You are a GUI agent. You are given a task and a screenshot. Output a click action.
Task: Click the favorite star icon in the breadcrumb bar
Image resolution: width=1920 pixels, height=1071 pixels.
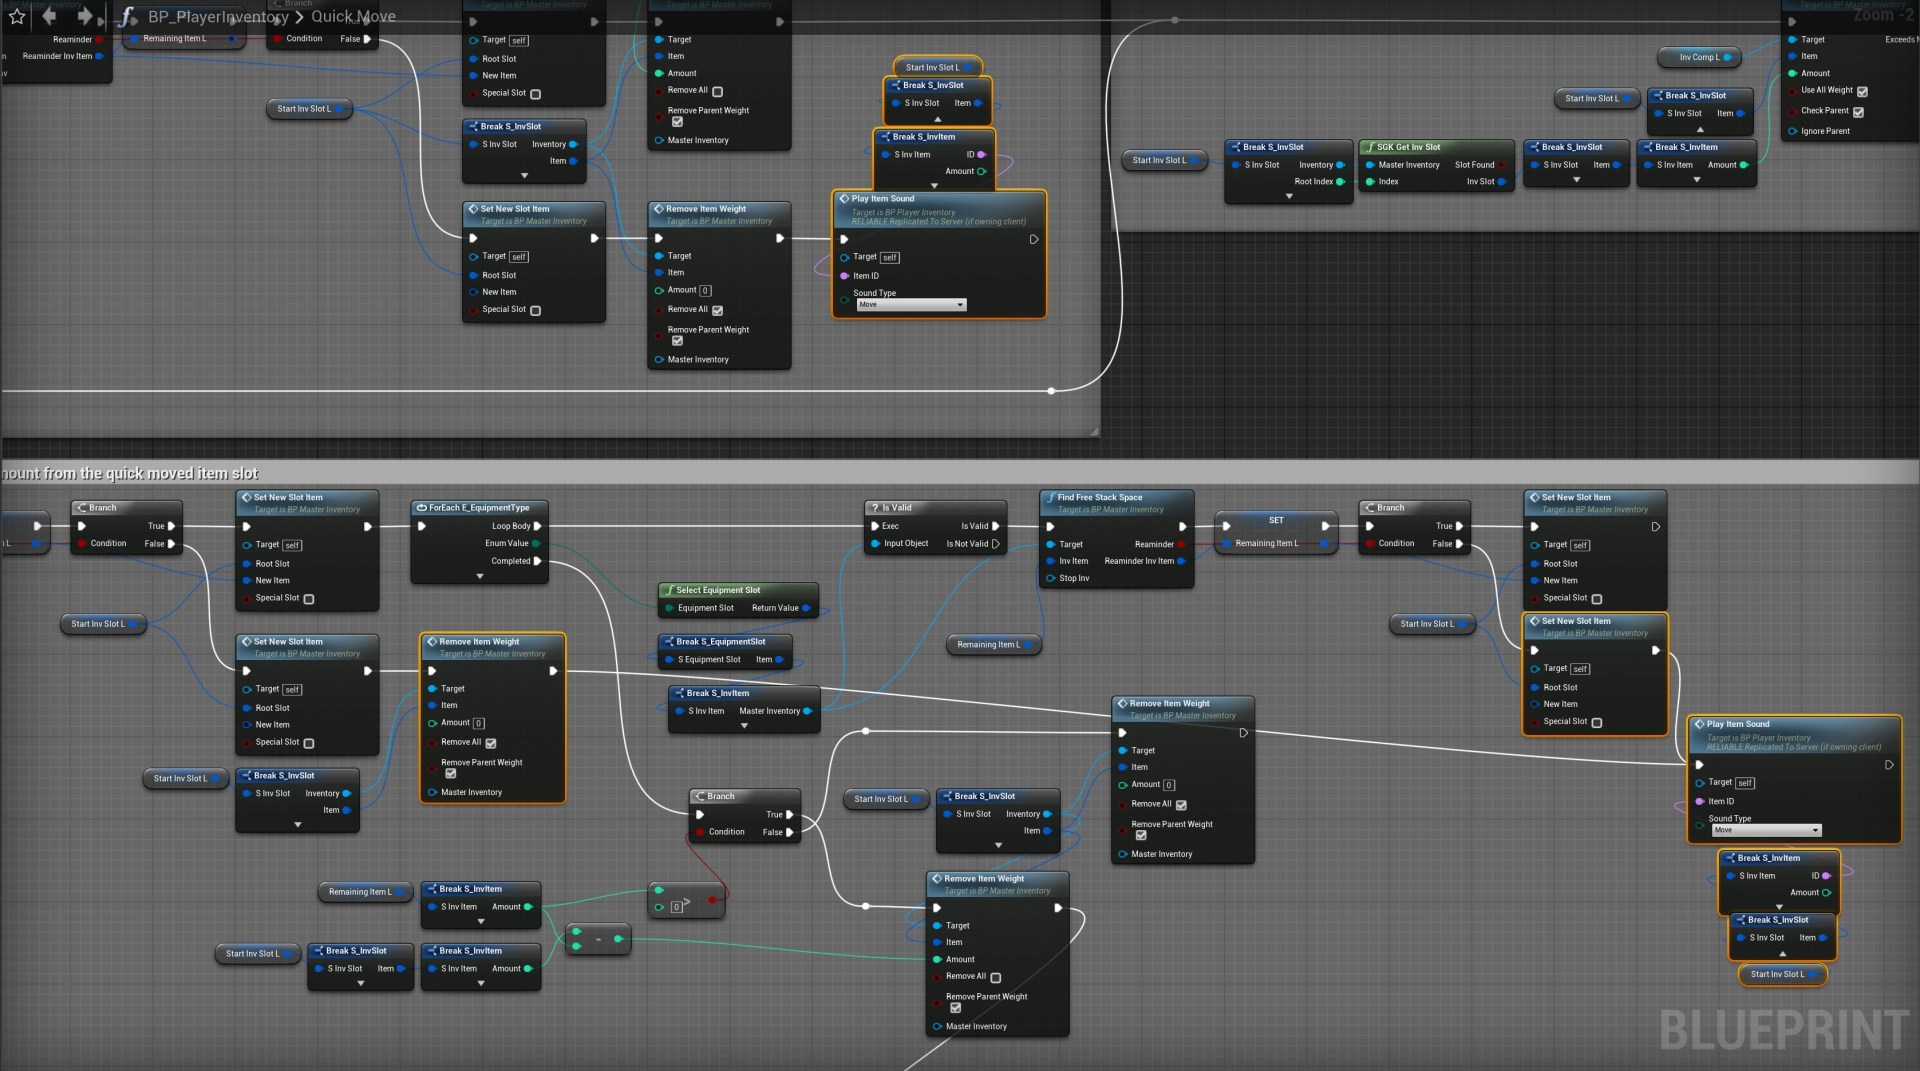click(17, 16)
